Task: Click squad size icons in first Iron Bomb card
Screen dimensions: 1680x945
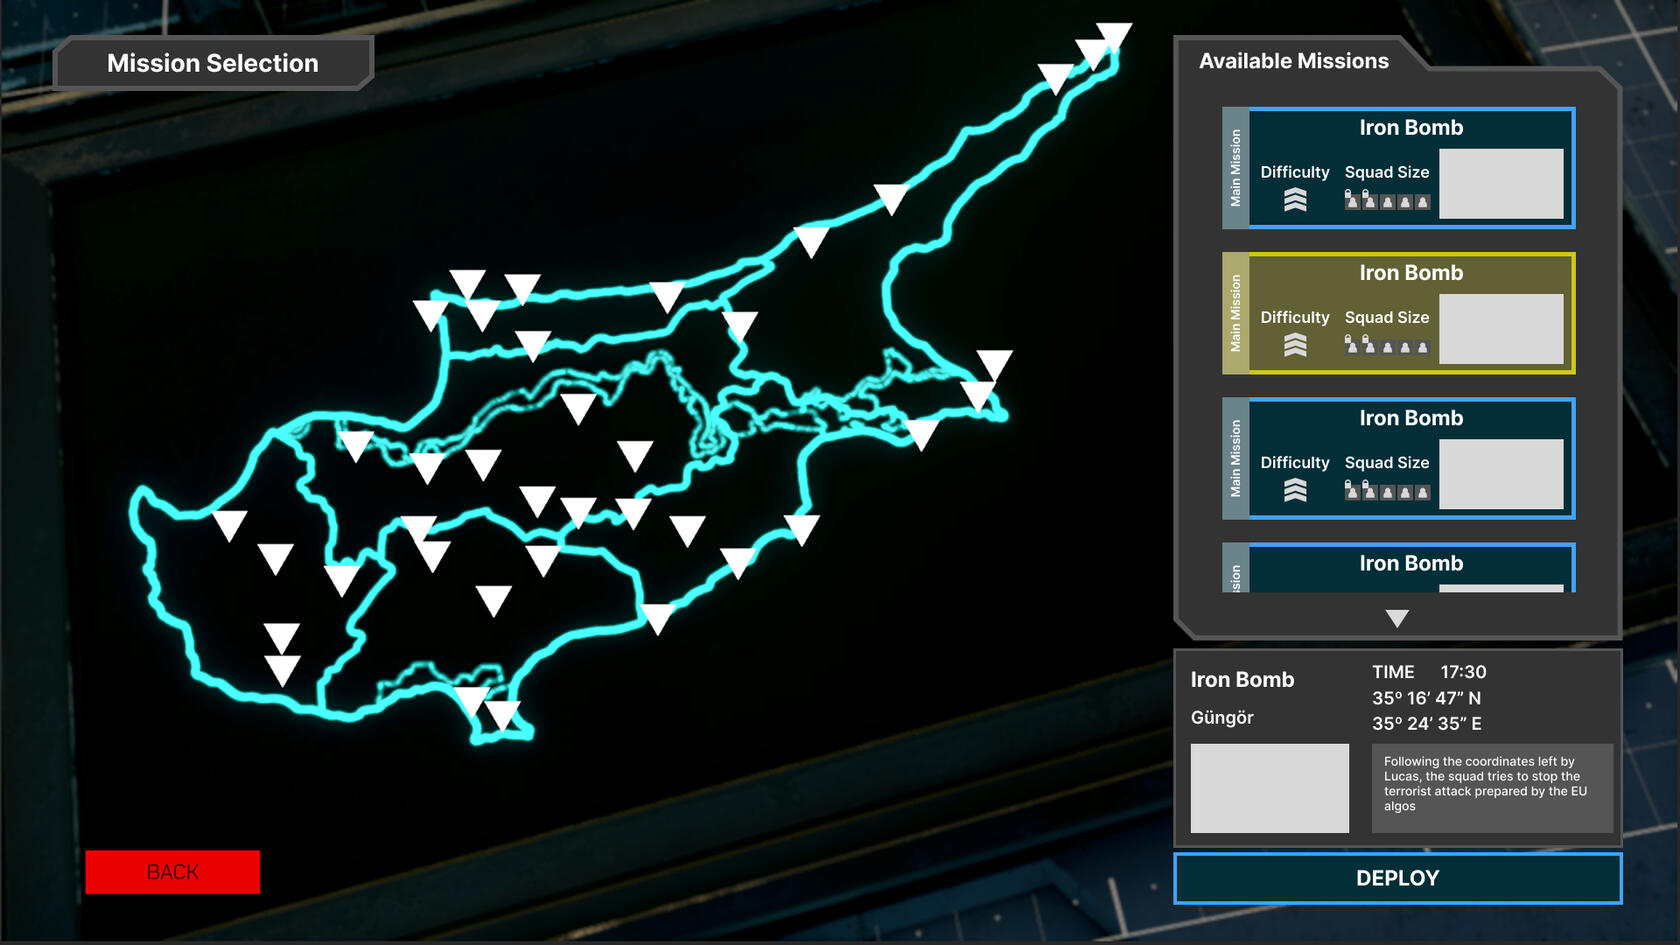Action: 1387,199
